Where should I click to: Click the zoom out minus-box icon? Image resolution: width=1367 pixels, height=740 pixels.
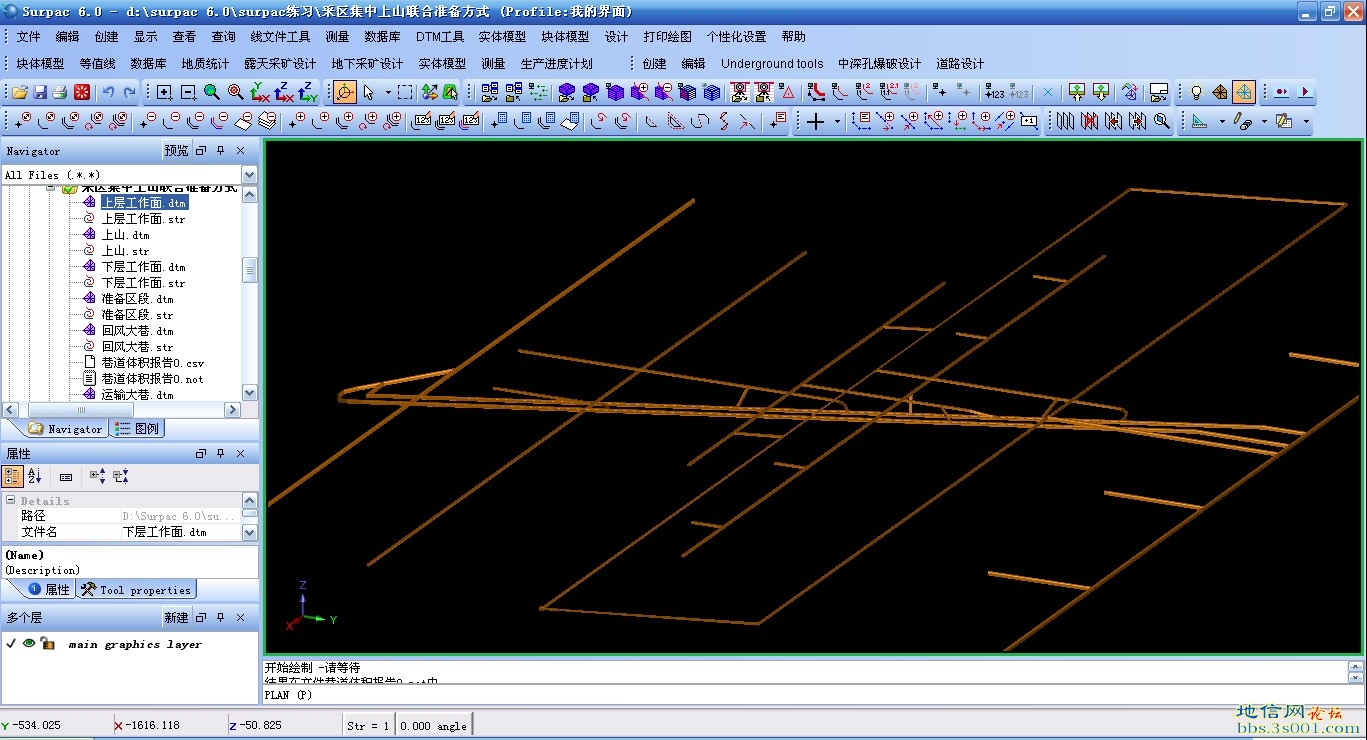pos(188,92)
